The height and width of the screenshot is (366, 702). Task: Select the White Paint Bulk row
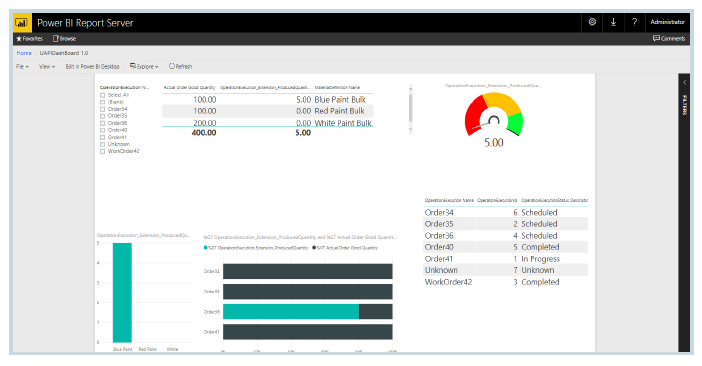click(x=268, y=123)
